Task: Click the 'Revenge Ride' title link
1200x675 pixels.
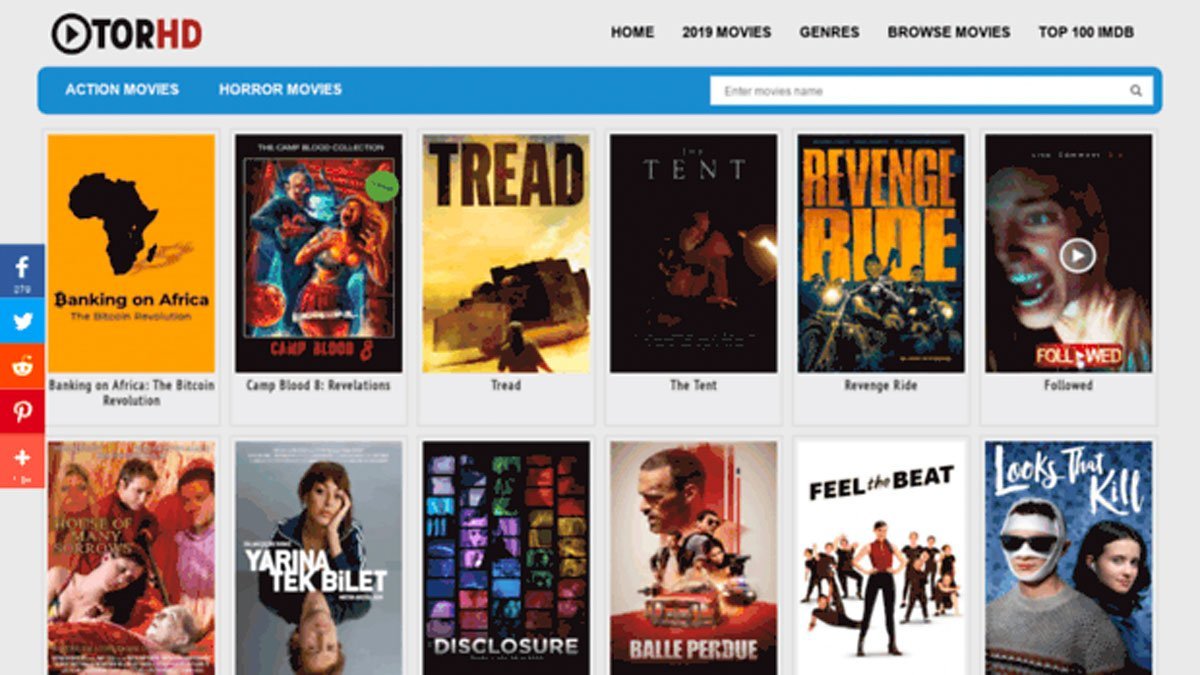Action: point(881,385)
